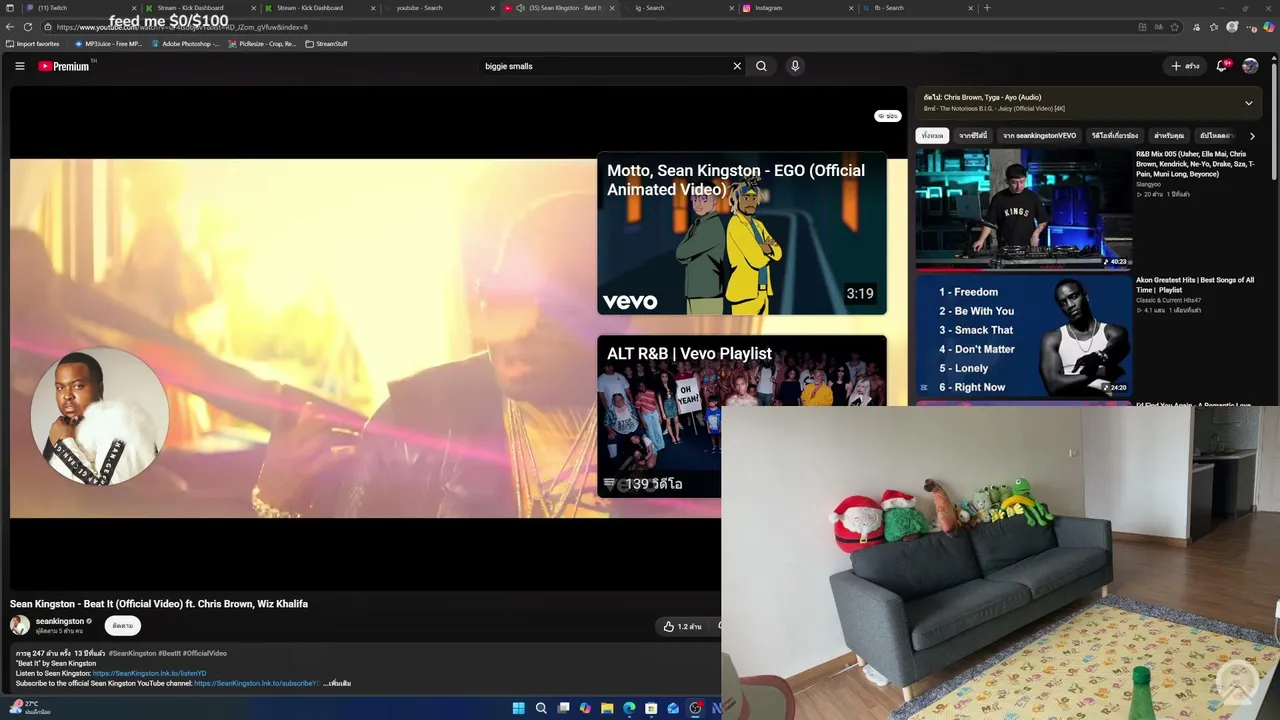Open the YouTube Create button
This screenshot has height=720, width=1280.
(1186, 66)
